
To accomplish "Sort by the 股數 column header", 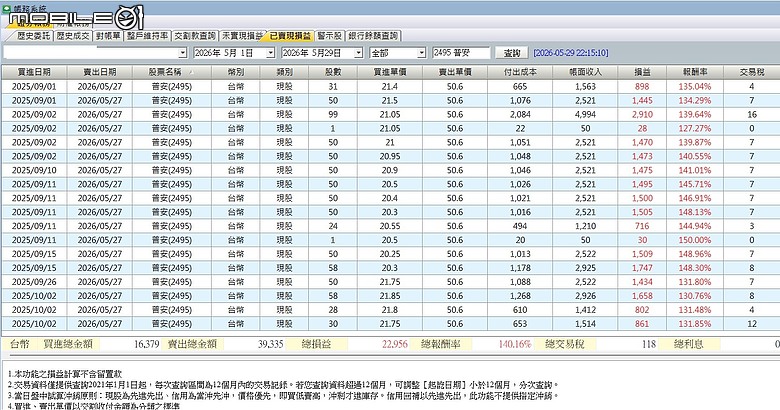I will point(333,72).
